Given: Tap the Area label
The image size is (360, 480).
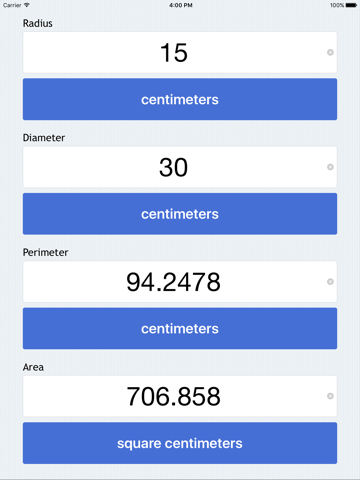Looking at the screenshot, I should (33, 367).
